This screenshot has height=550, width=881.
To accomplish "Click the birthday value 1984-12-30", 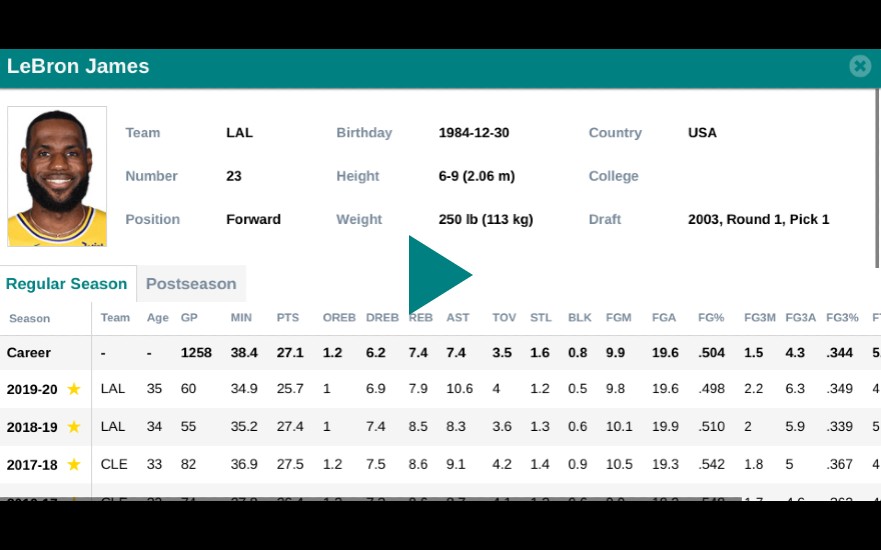I will [474, 133].
